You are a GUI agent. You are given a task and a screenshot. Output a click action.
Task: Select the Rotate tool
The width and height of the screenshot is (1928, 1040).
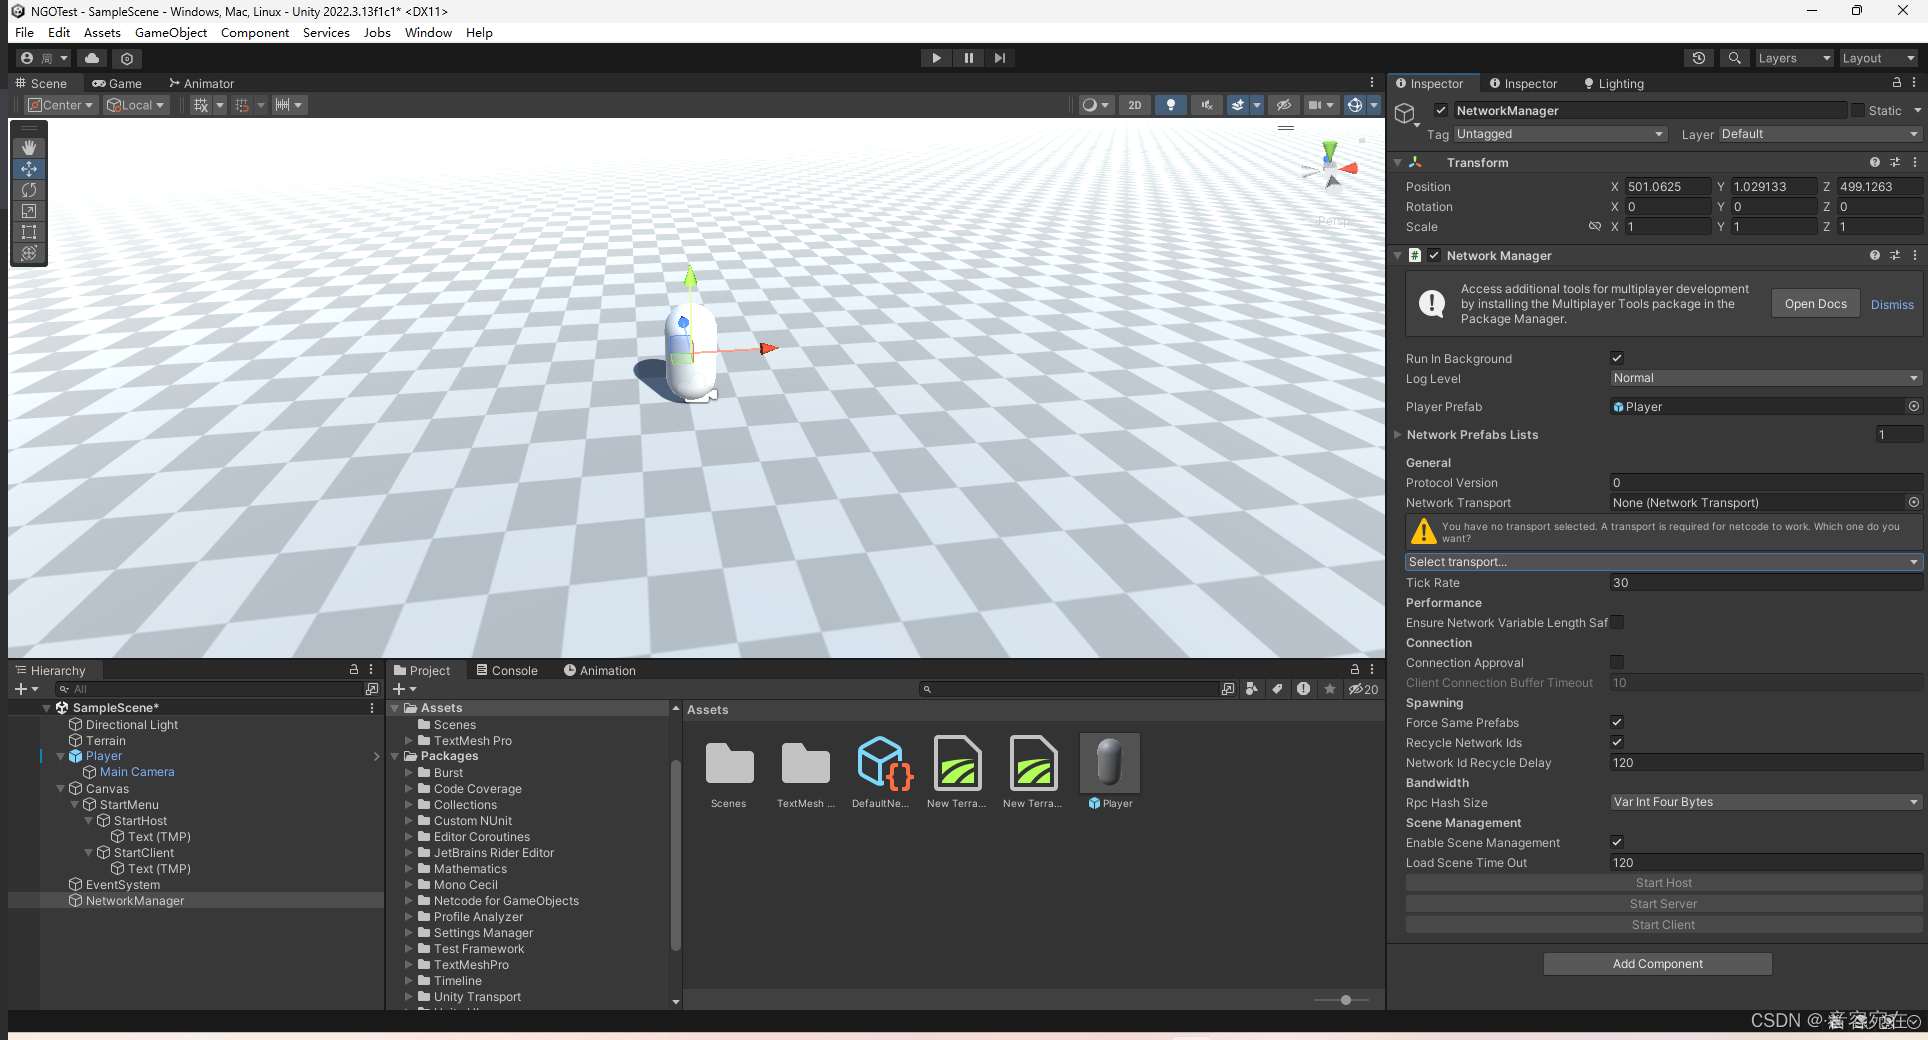(28, 190)
